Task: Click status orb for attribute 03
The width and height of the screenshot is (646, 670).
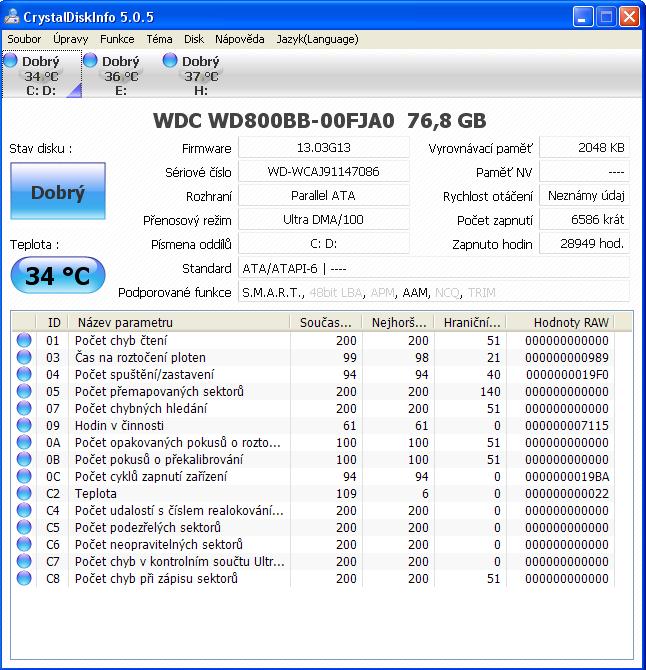Action: (x=24, y=357)
